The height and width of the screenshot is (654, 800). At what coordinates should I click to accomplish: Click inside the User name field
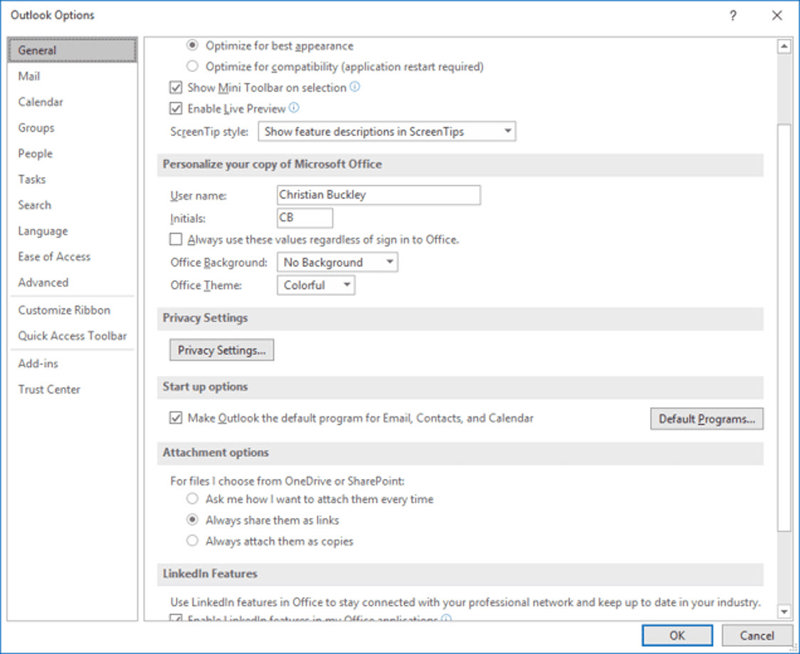coord(379,195)
